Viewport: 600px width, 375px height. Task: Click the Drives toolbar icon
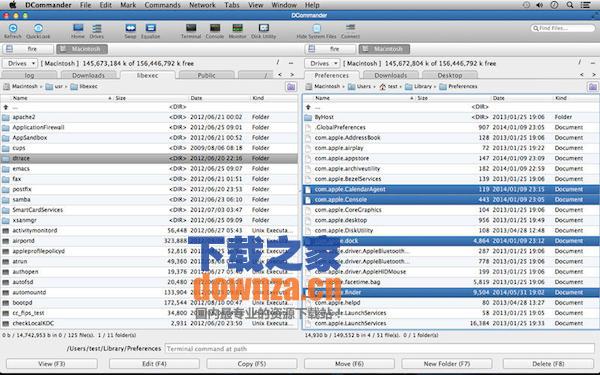(x=96, y=31)
